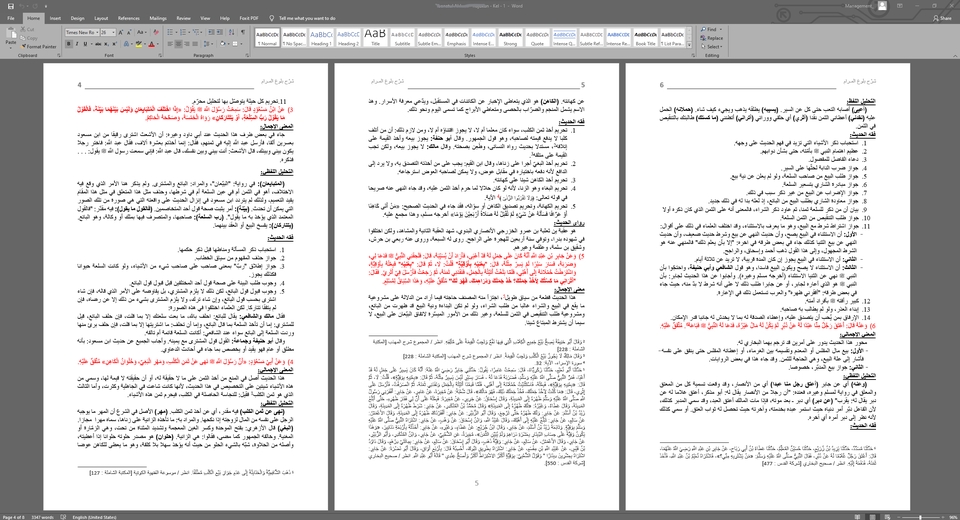Open the font name dropdown
This screenshot has width=960, height=520.
pos(97,32)
